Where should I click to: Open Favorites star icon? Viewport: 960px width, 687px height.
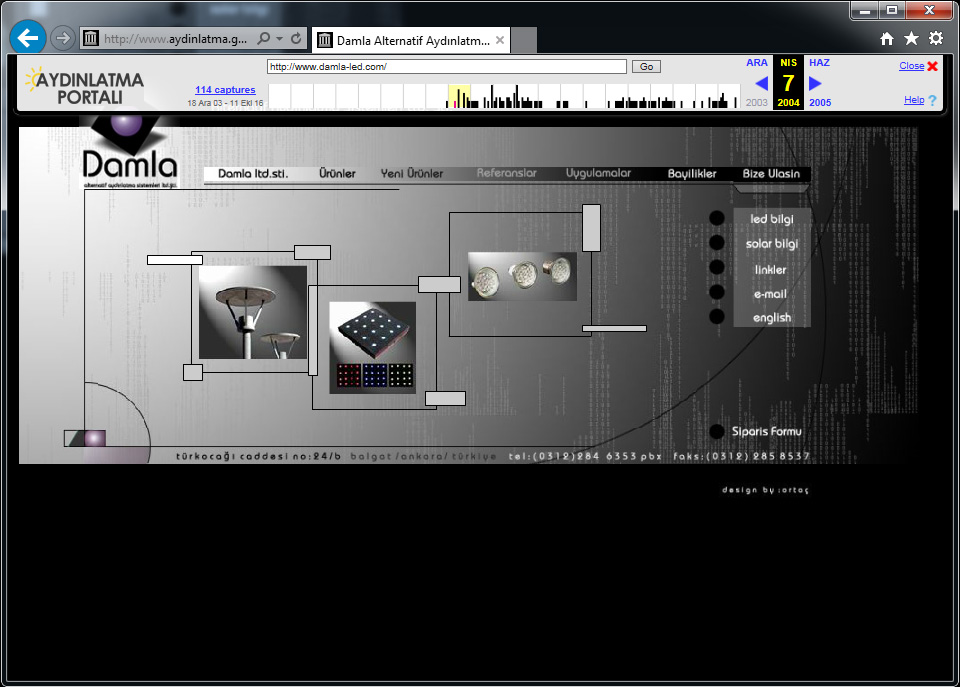pos(911,39)
